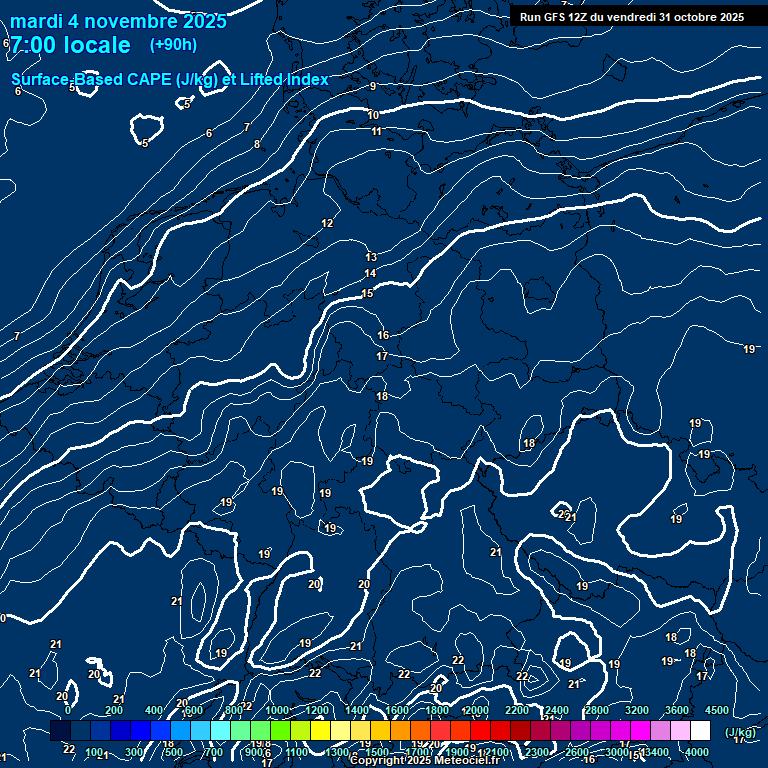Click legend value '800'
Viewport: 768px width, 768px height.
(x=234, y=710)
